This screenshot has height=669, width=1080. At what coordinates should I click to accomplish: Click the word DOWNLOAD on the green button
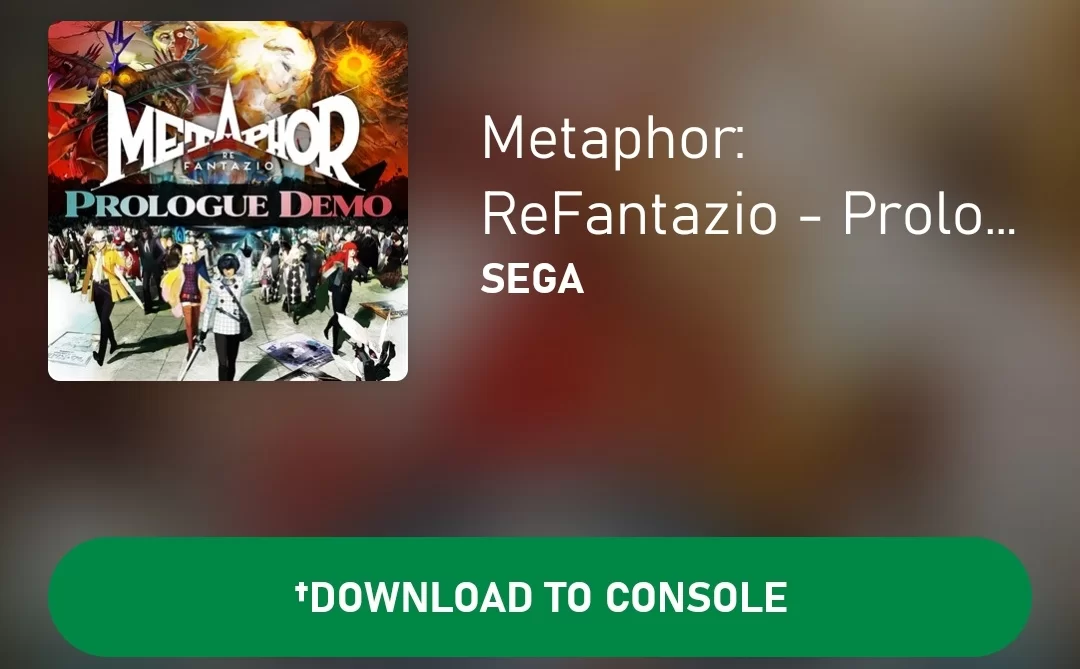click(x=420, y=597)
